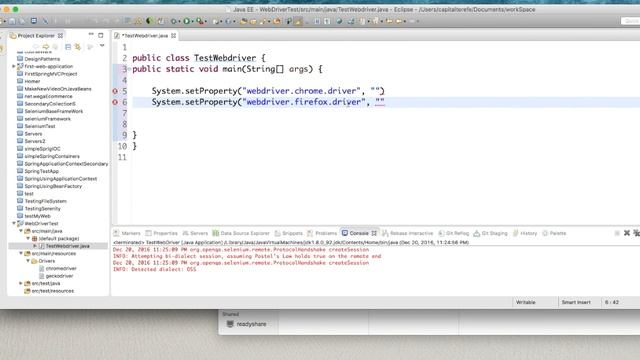Minimize the Project Explorer view
Screen dimensions: 640x360
(91, 35)
